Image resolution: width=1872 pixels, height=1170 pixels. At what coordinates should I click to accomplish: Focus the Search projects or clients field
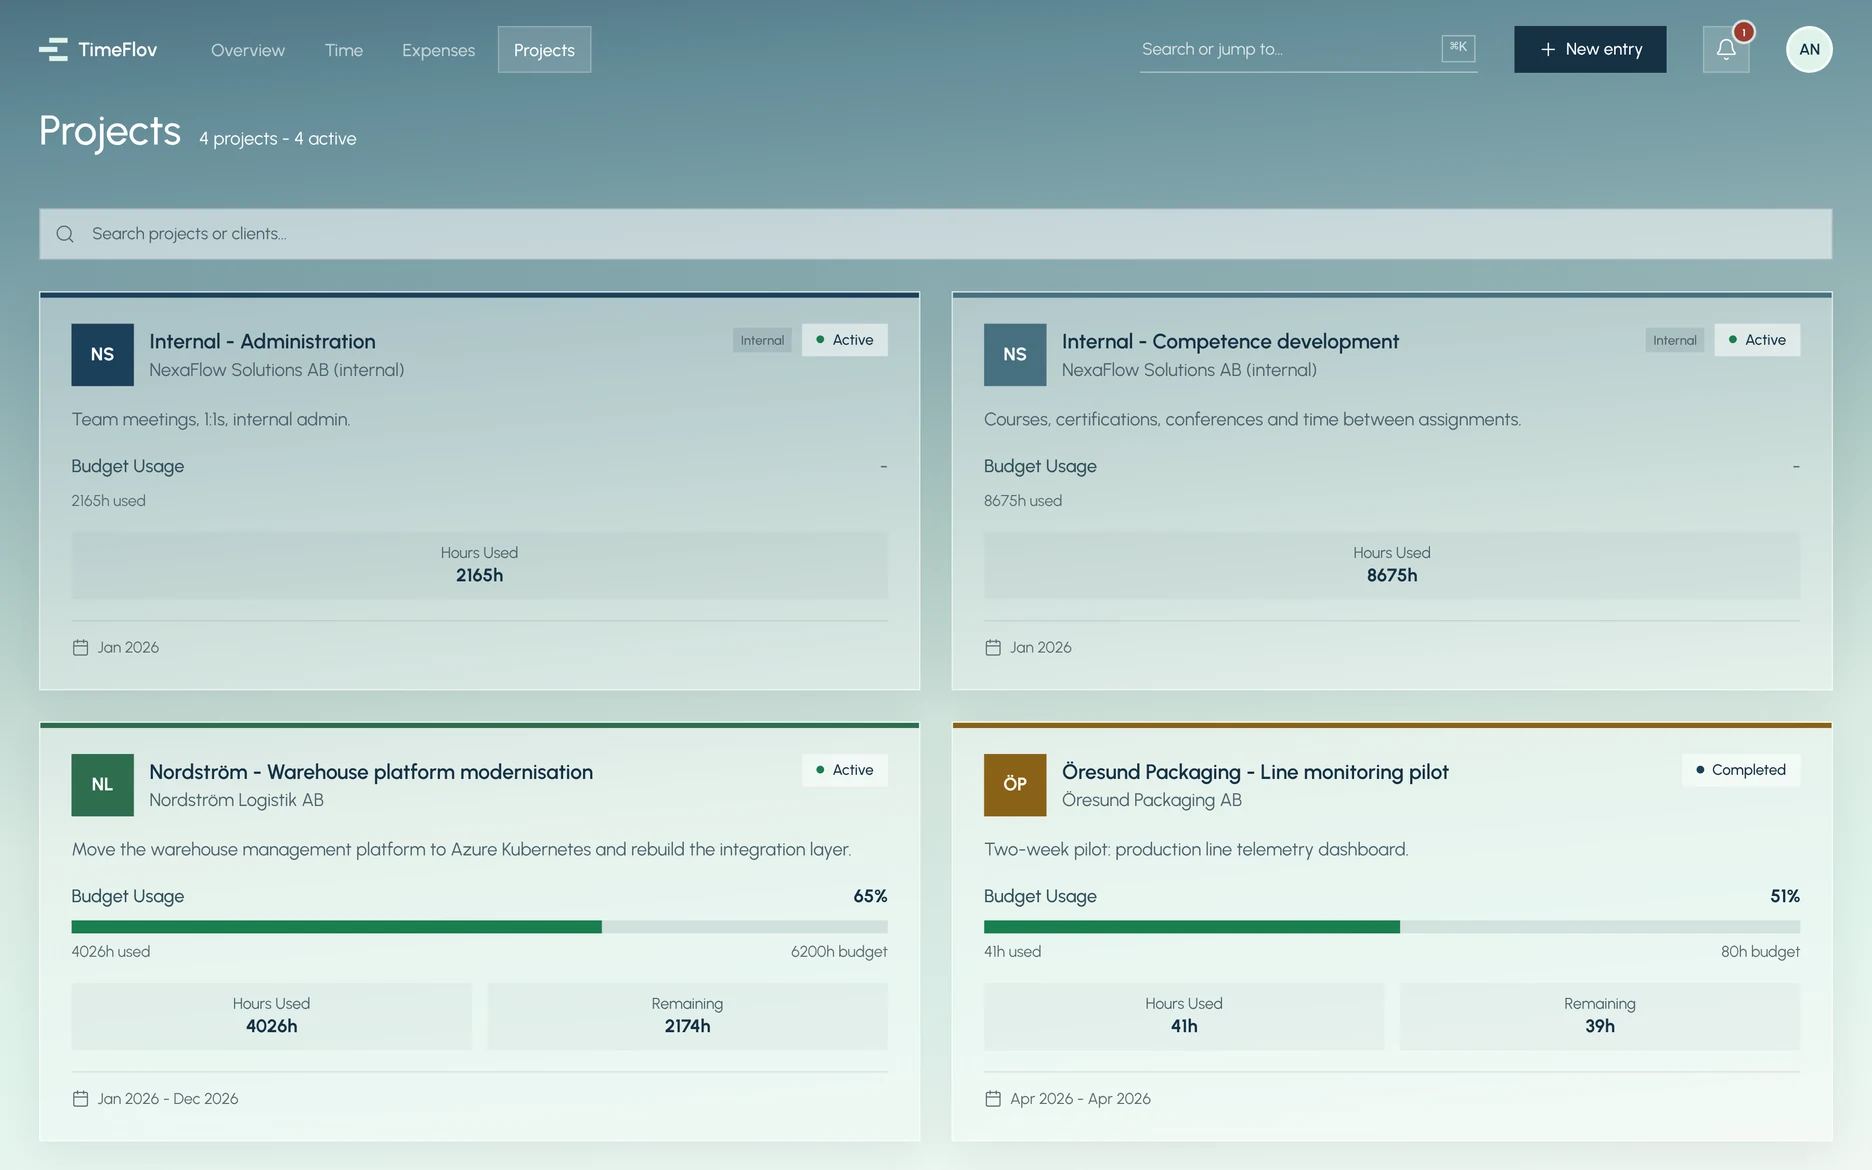click(936, 234)
